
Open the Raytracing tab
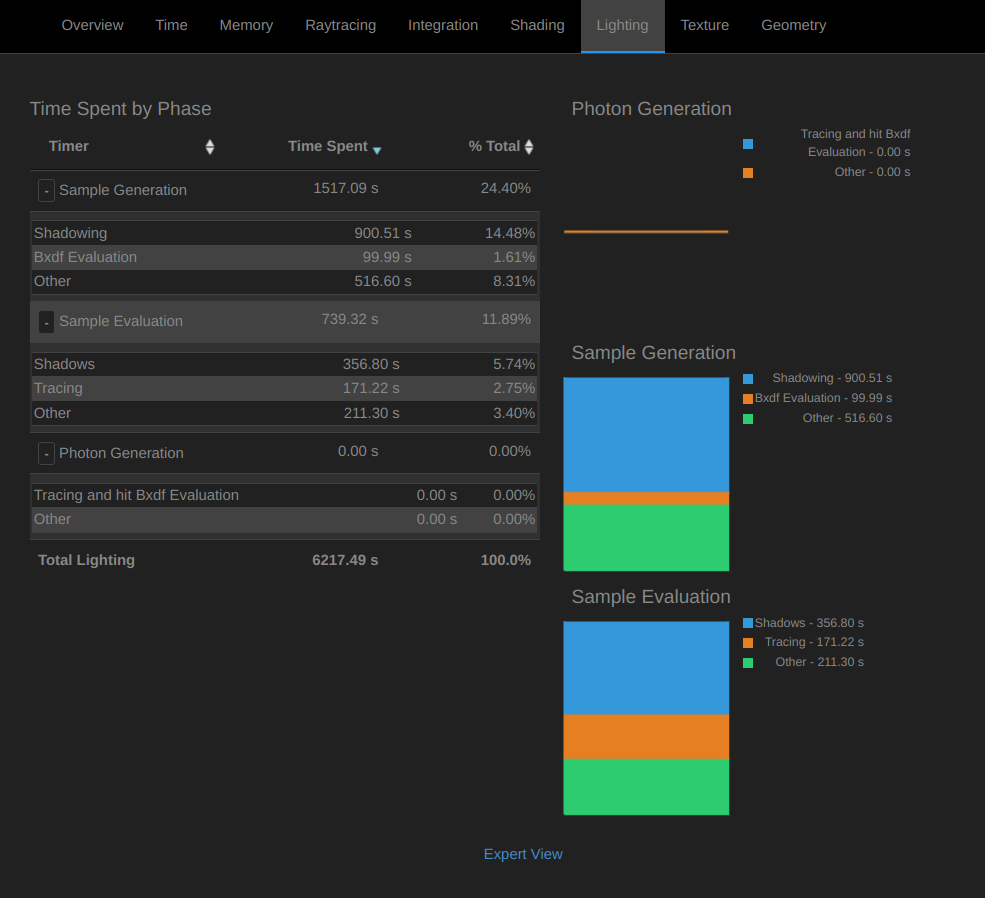340,25
